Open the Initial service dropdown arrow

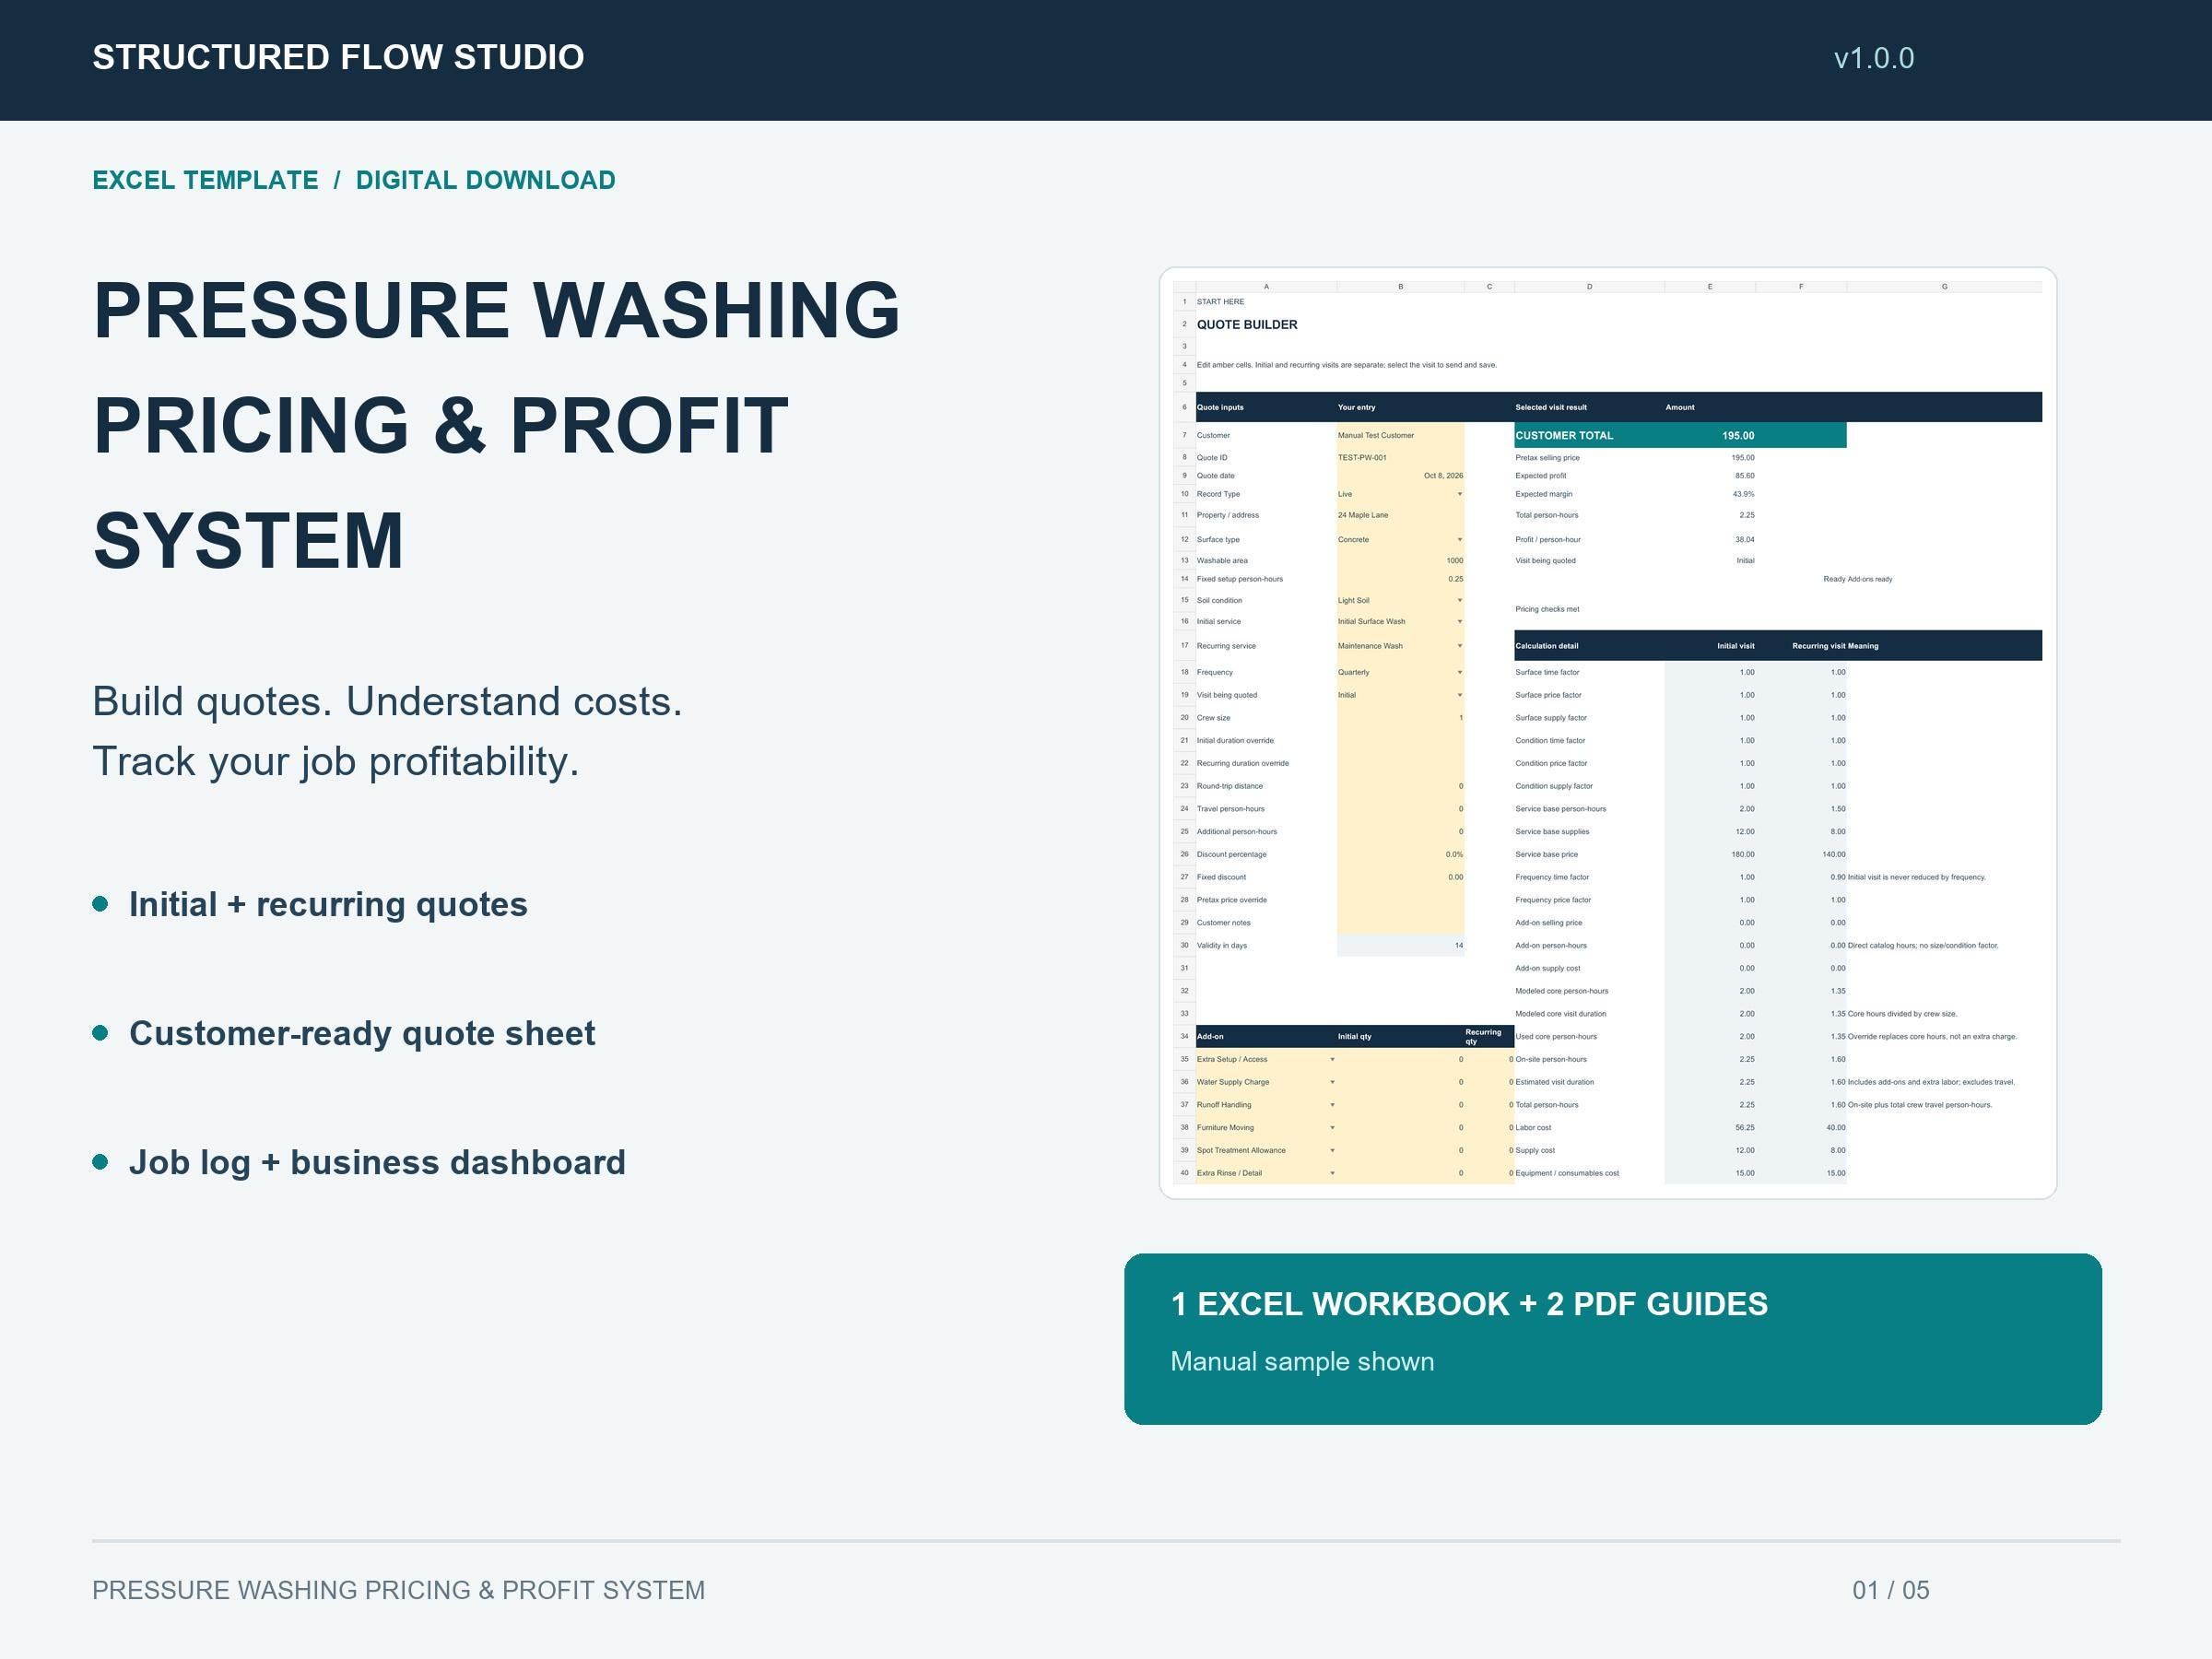tap(1459, 622)
